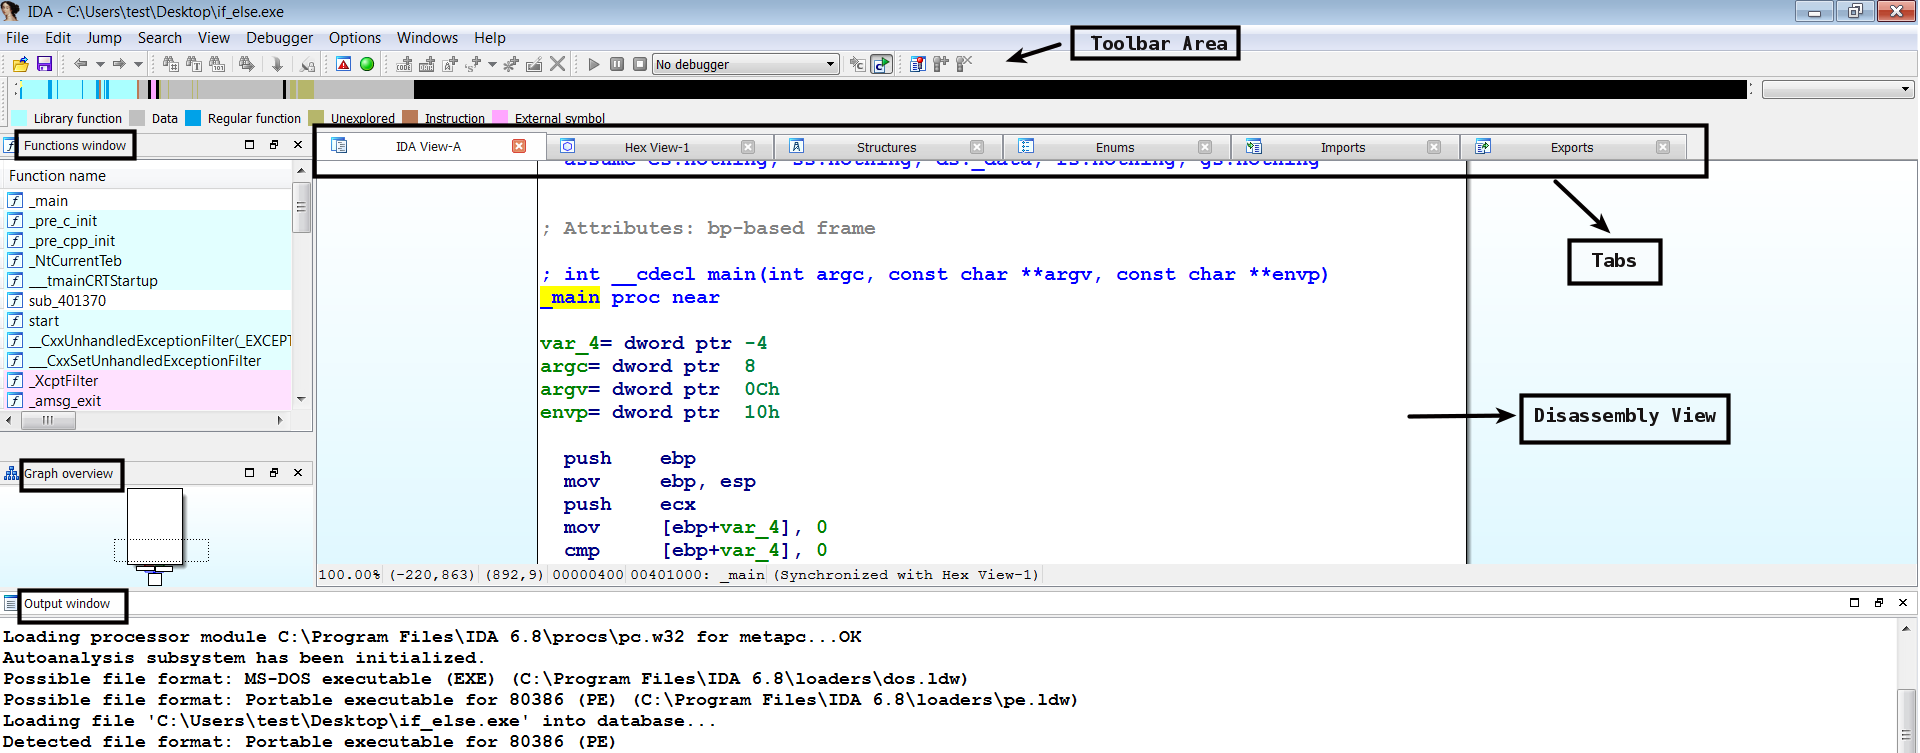This screenshot has width=1920, height=753.
Task: Expand the forward navigation history dropdown arrow
Action: coord(138,64)
